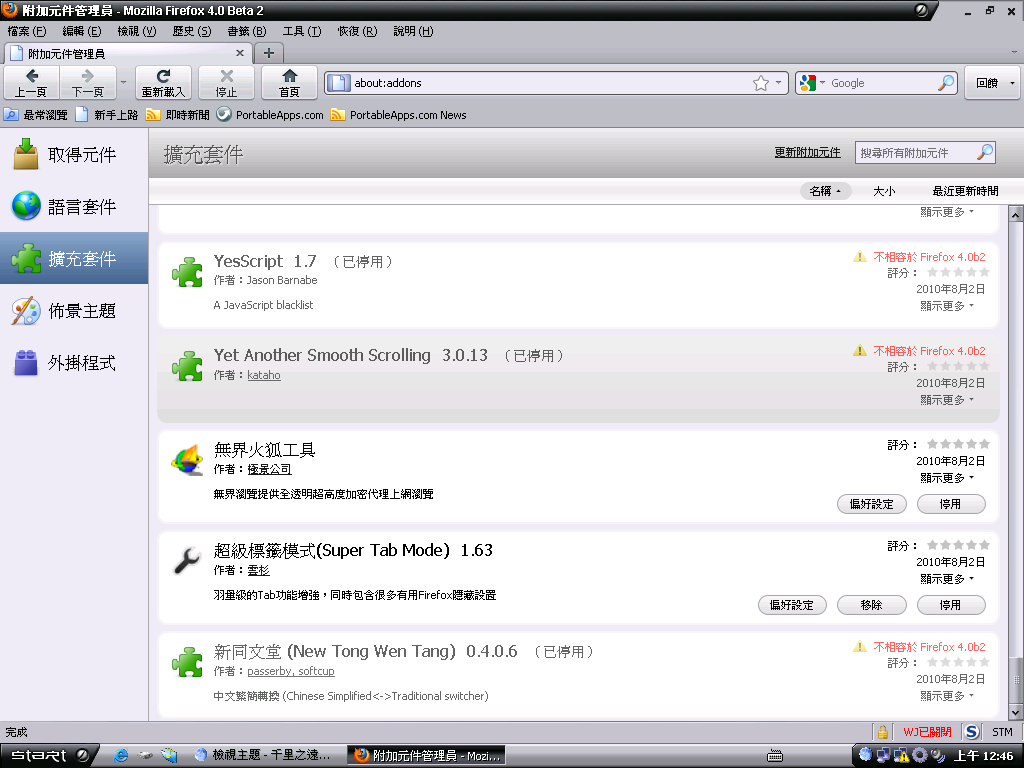This screenshot has height=768, width=1024.
Task: Open Internet Explorer from taskbar quick launch
Action: [121, 756]
